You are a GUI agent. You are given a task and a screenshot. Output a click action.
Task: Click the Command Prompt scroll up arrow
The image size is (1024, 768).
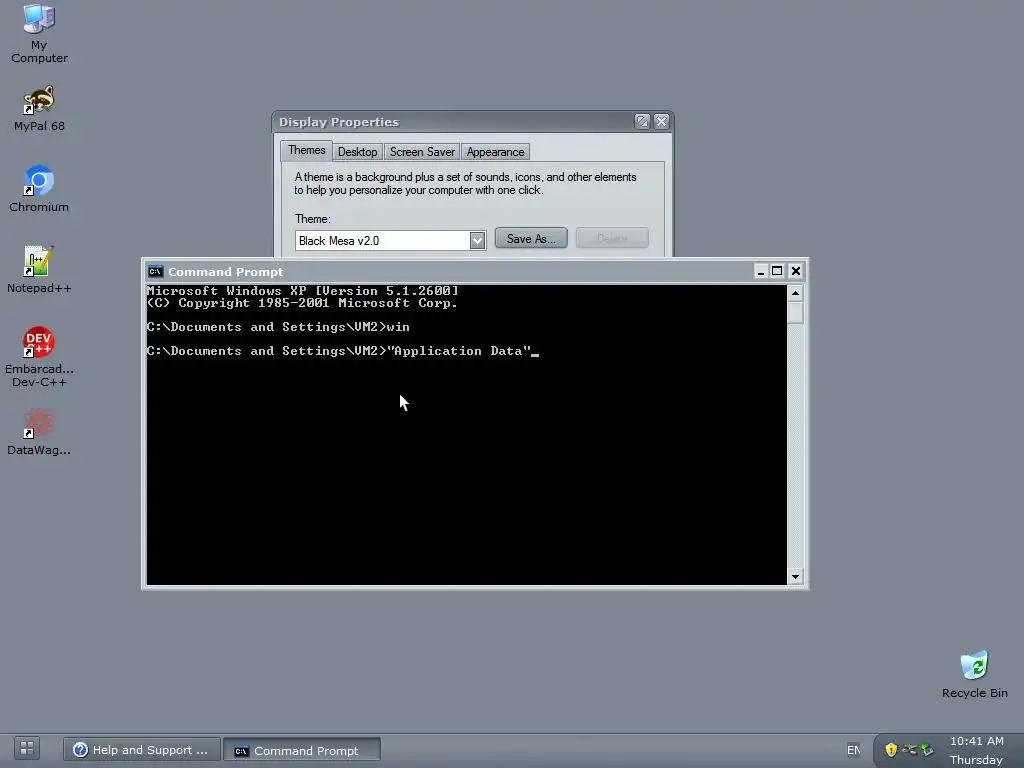[795, 293]
